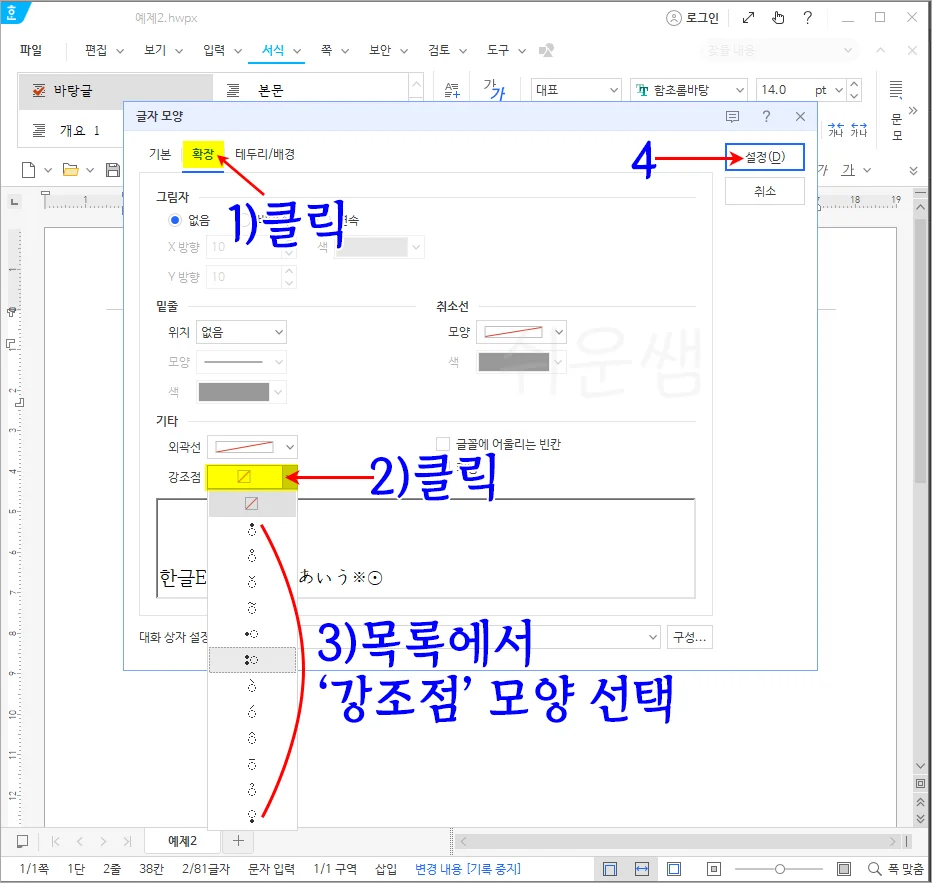
Task: Click the New document icon
Action: coord(27,169)
